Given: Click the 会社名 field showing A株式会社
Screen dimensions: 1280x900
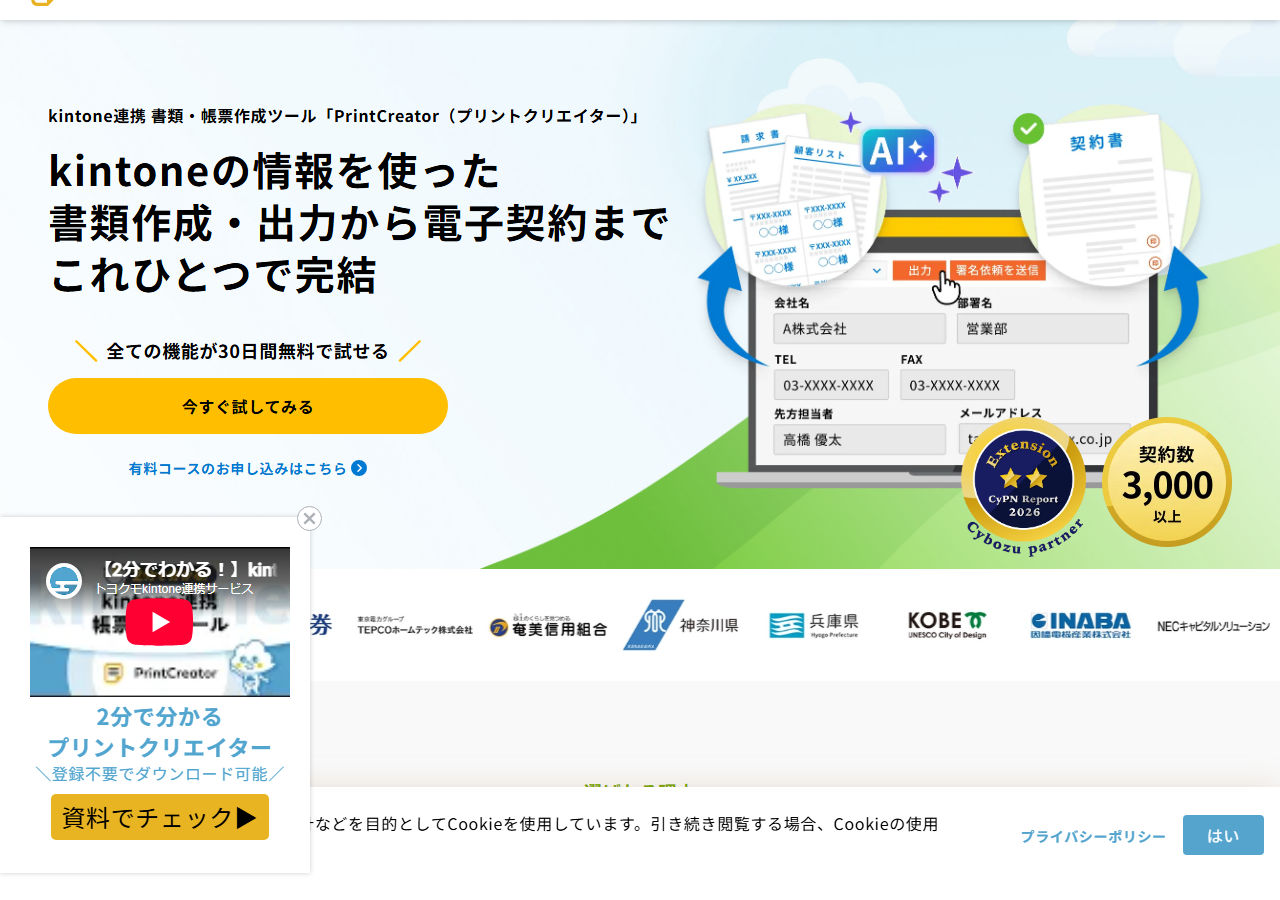Looking at the screenshot, I should (x=859, y=329).
